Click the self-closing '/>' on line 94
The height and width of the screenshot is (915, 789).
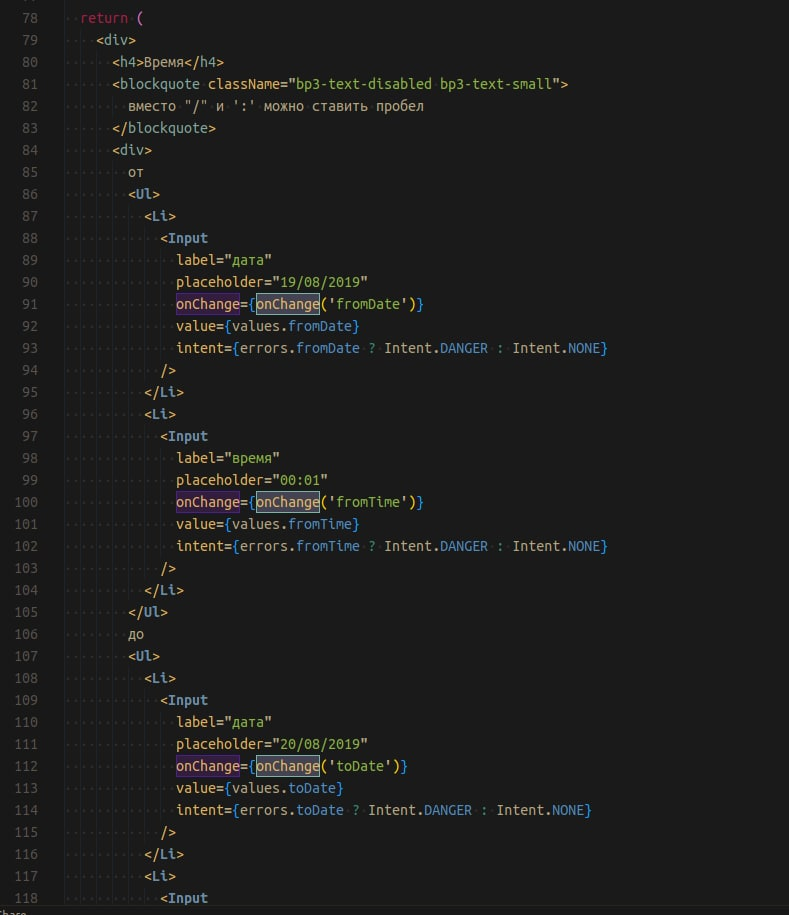point(168,370)
